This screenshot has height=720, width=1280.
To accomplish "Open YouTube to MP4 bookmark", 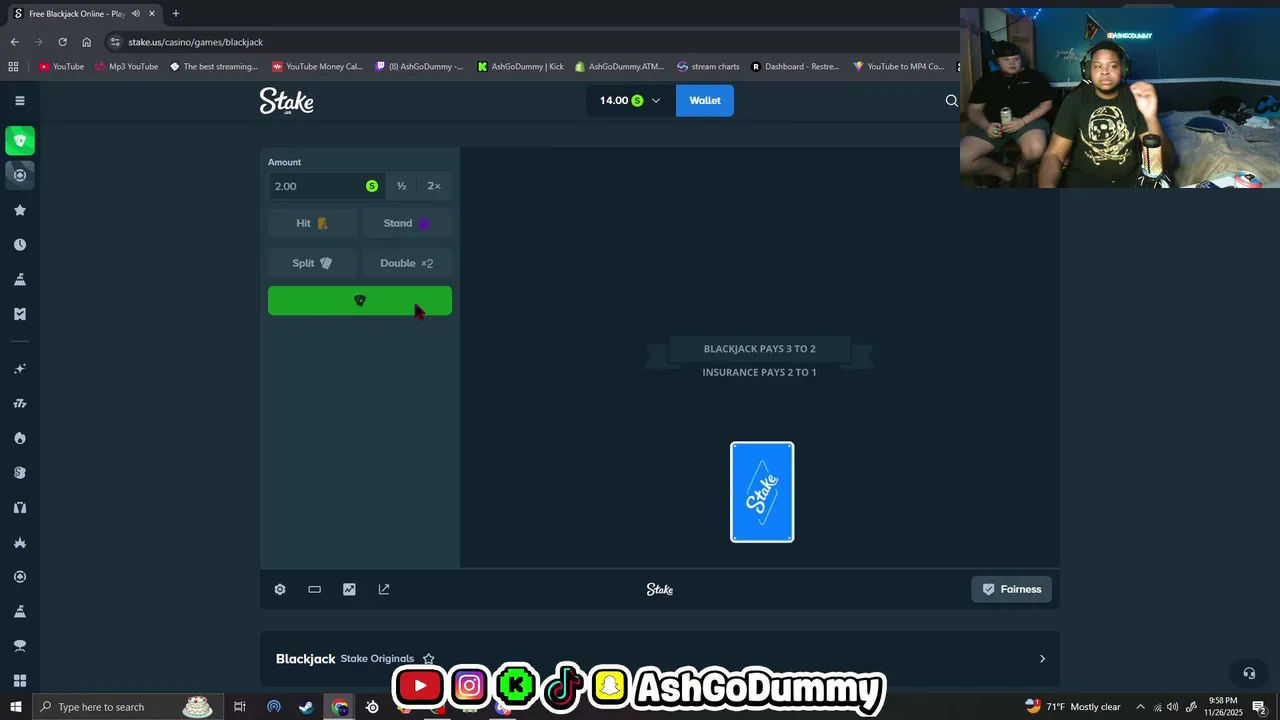I will pos(898,67).
